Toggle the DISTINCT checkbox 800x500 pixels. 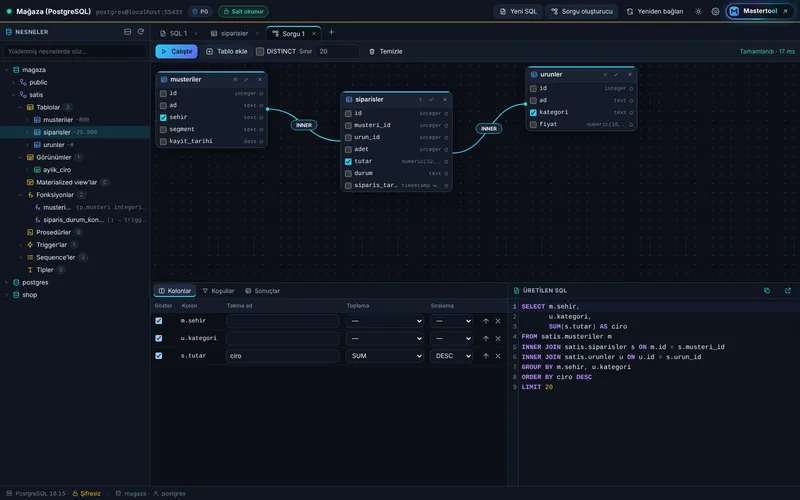[x=260, y=52]
